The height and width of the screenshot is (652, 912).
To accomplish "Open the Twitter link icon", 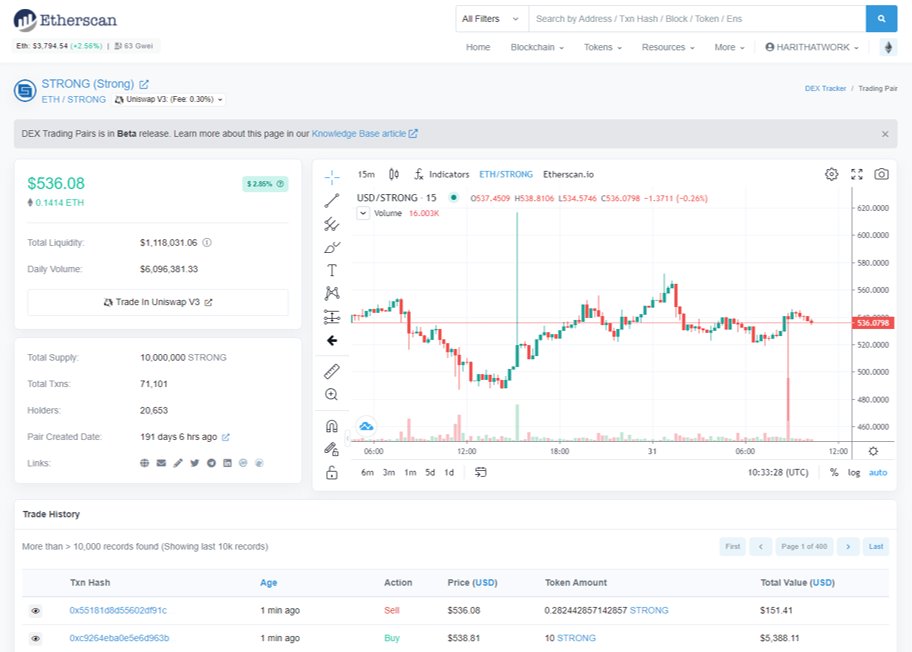I will 194,463.
